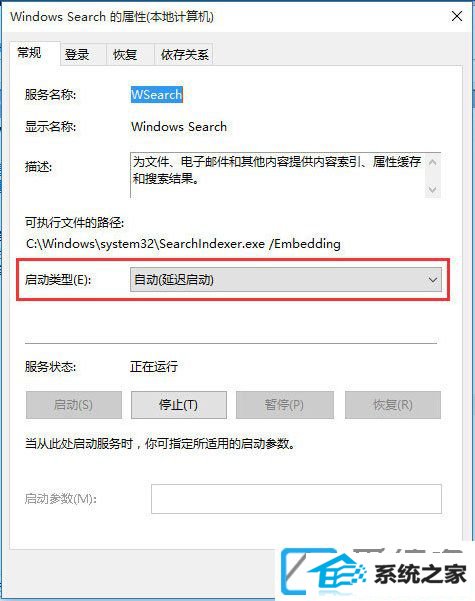Click description scrollbar up arrow

pyautogui.click(x=432, y=162)
